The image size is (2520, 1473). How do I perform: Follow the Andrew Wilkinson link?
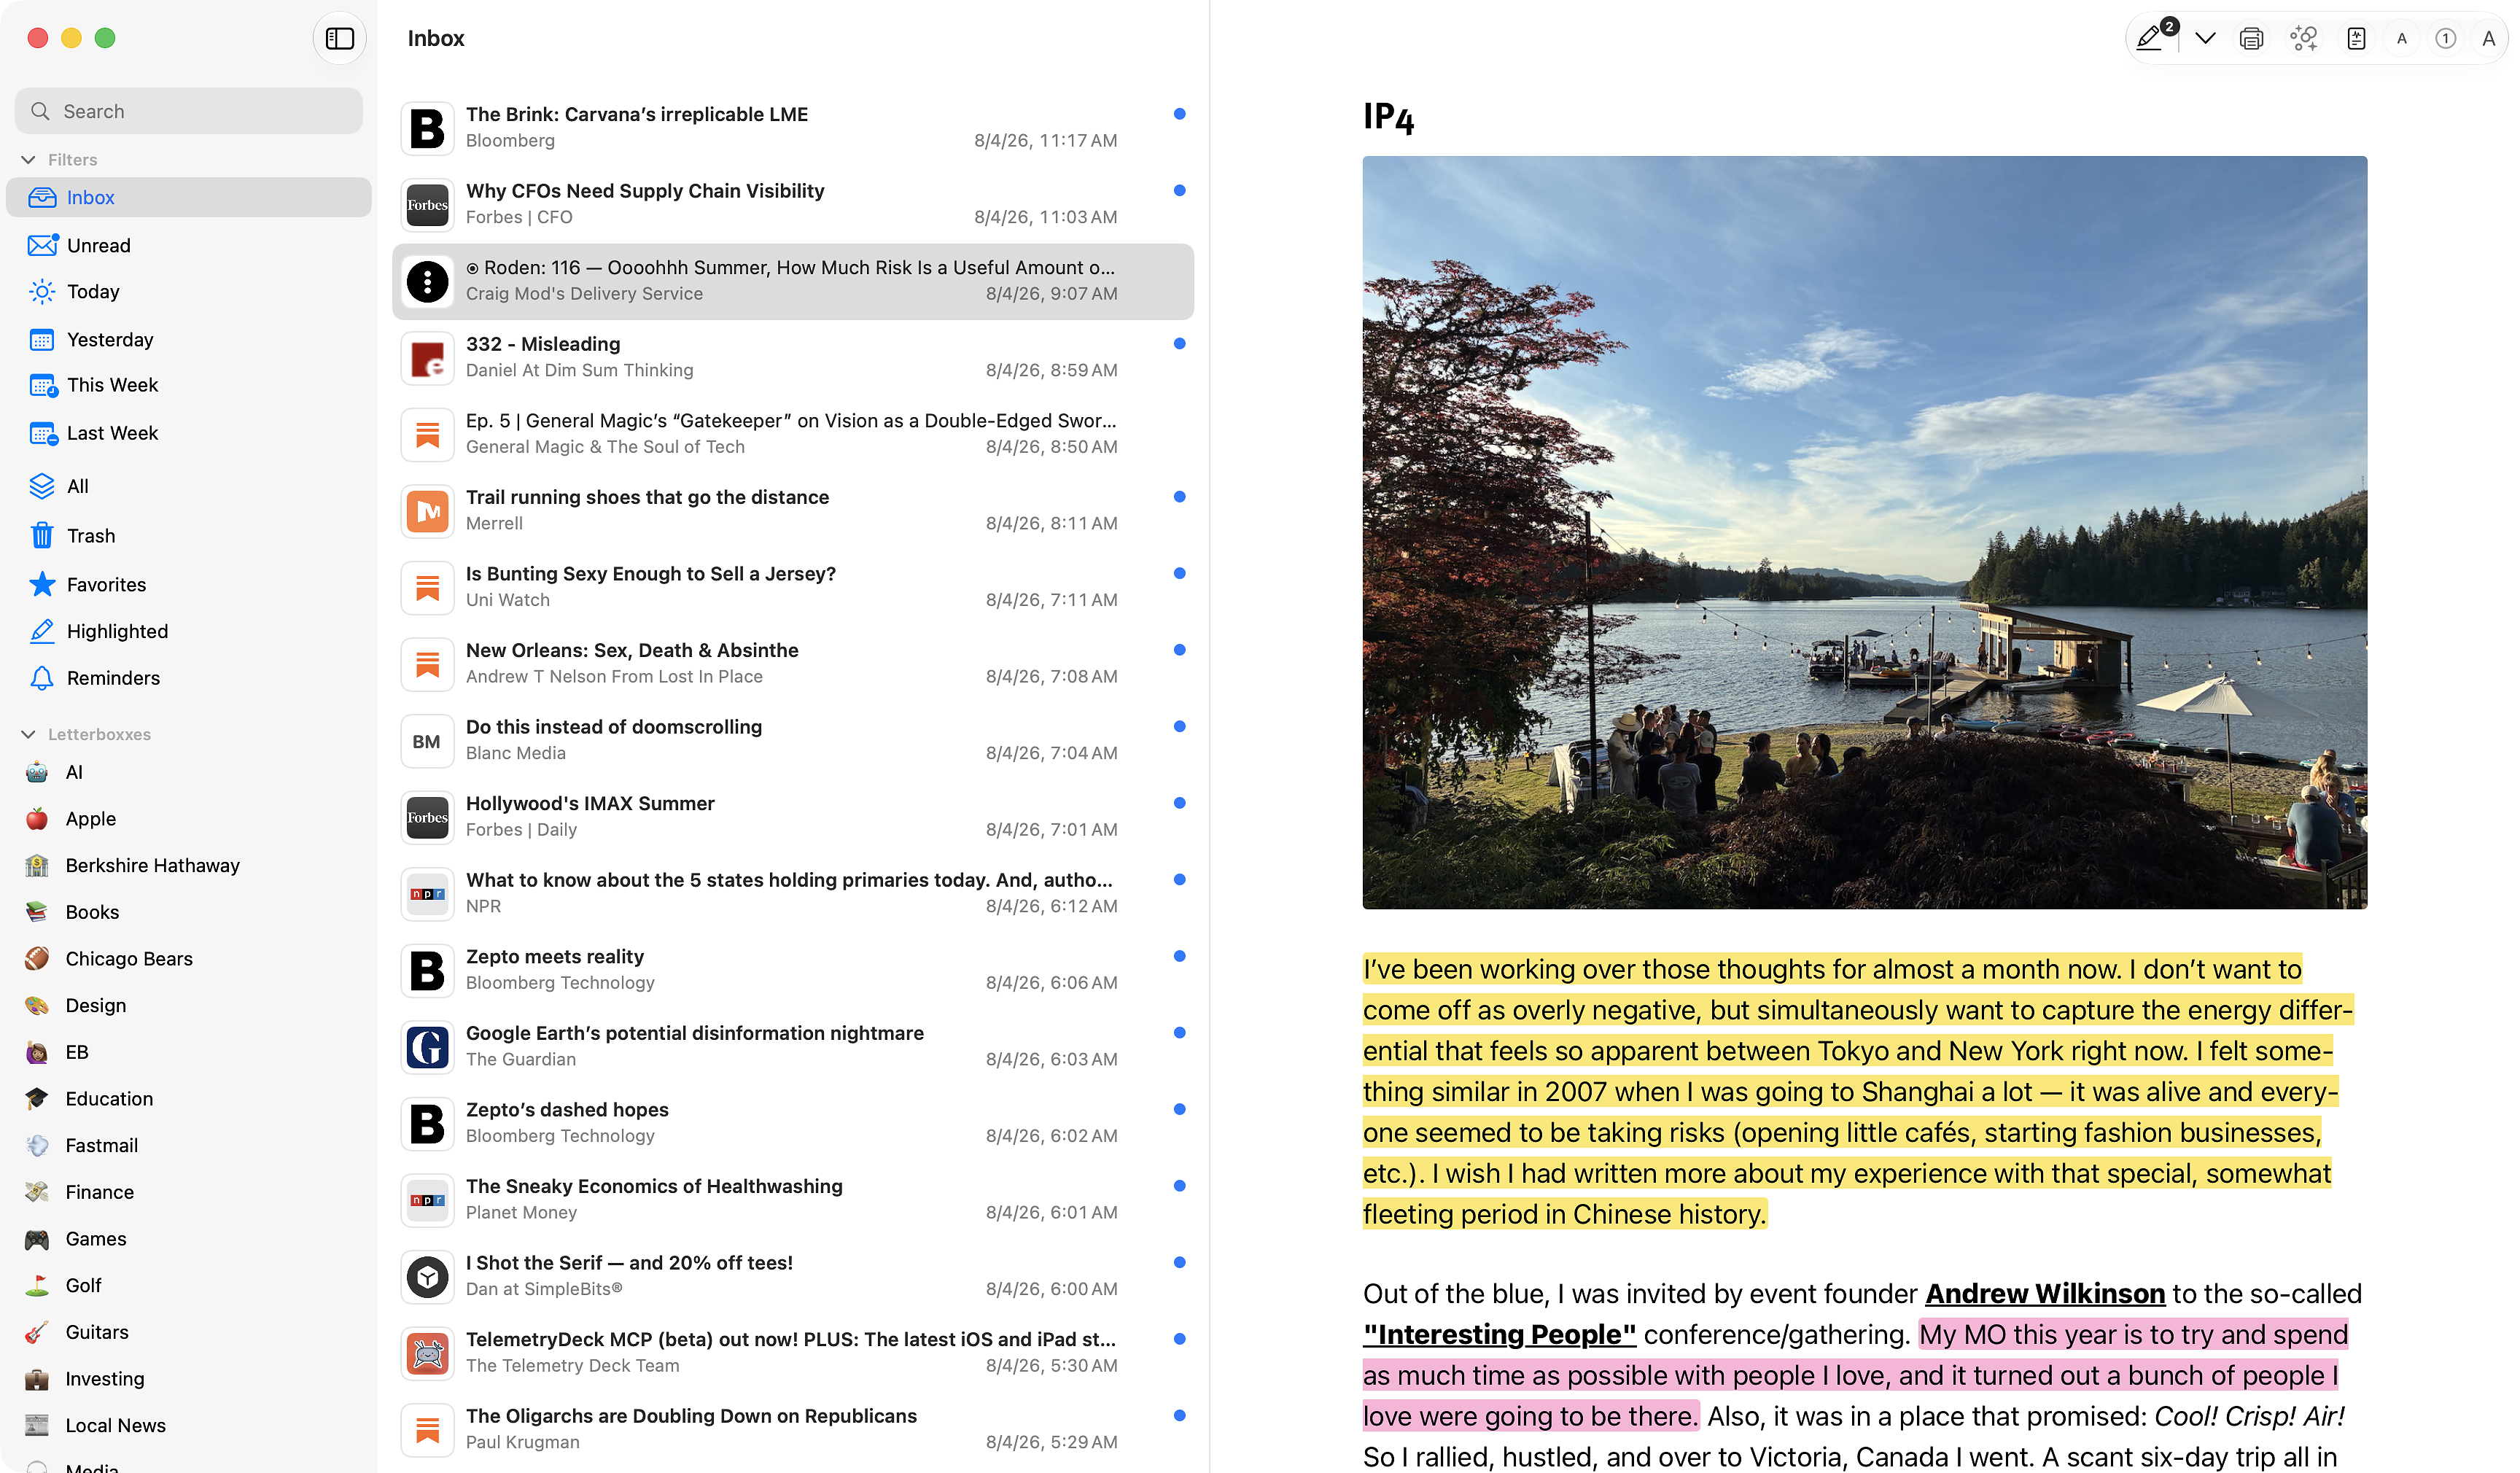(x=2045, y=1294)
